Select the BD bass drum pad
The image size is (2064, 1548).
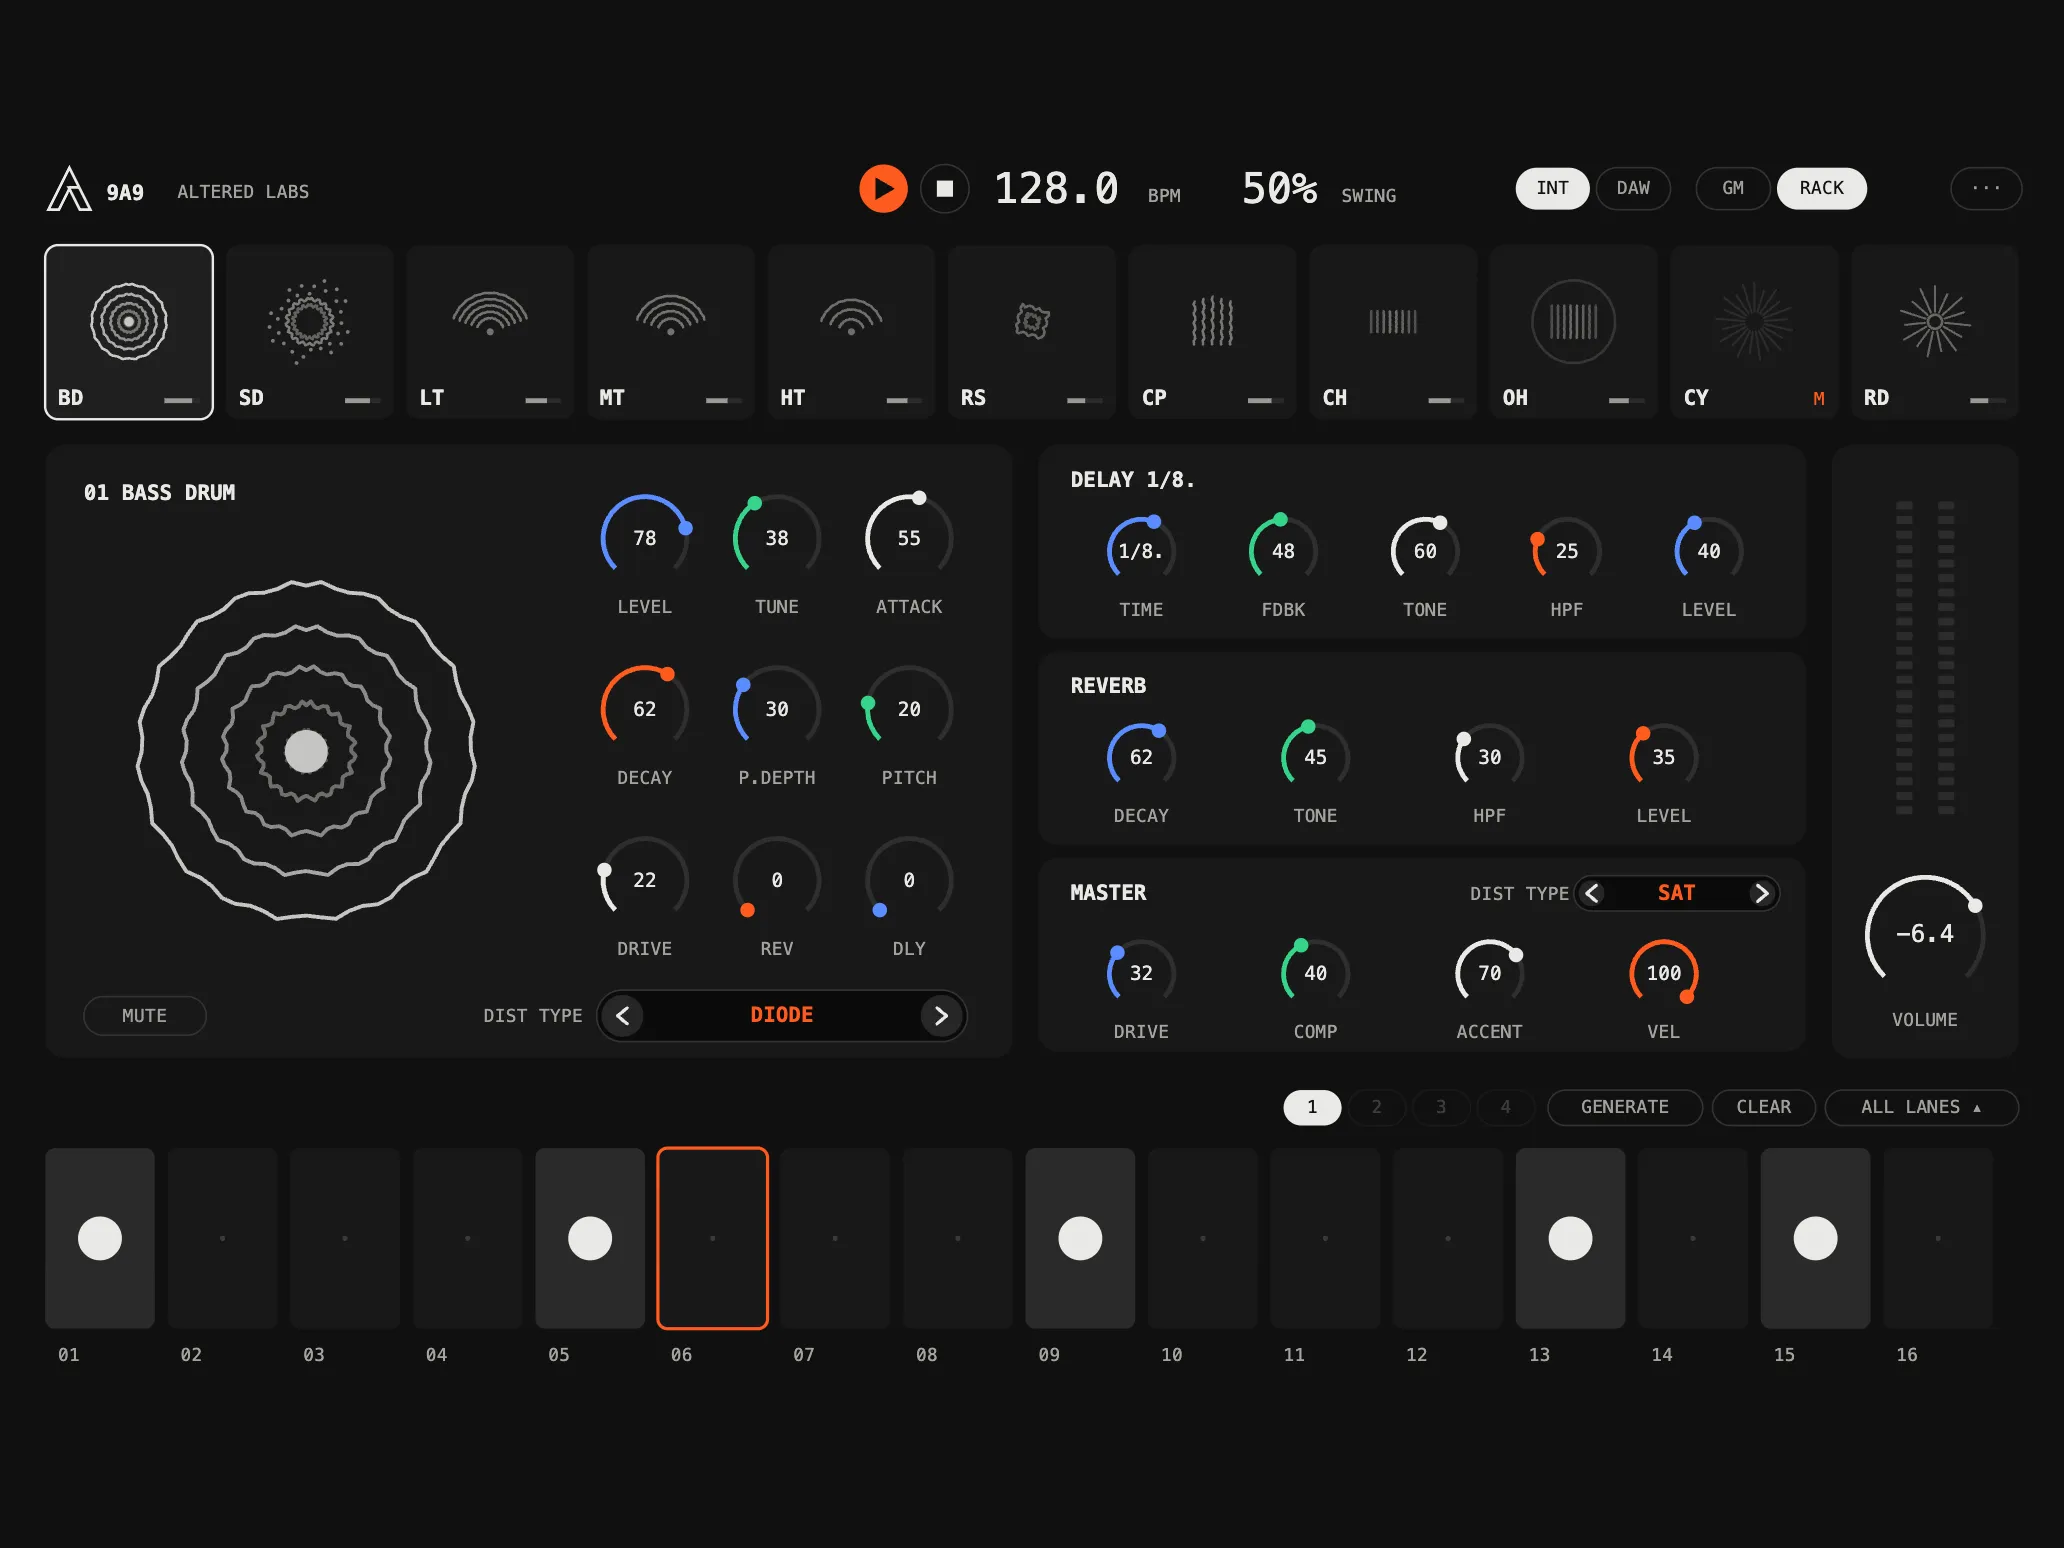click(129, 332)
